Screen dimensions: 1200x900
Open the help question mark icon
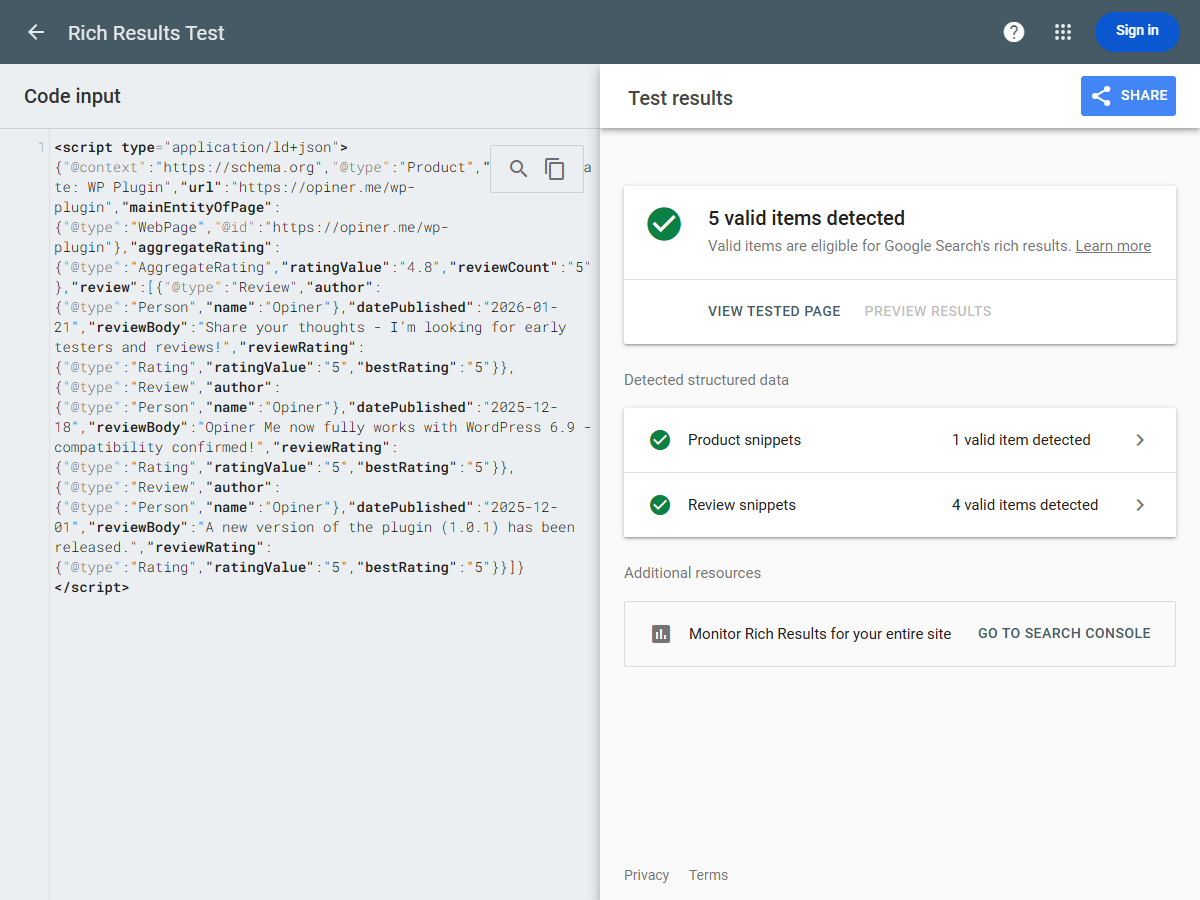point(1014,32)
